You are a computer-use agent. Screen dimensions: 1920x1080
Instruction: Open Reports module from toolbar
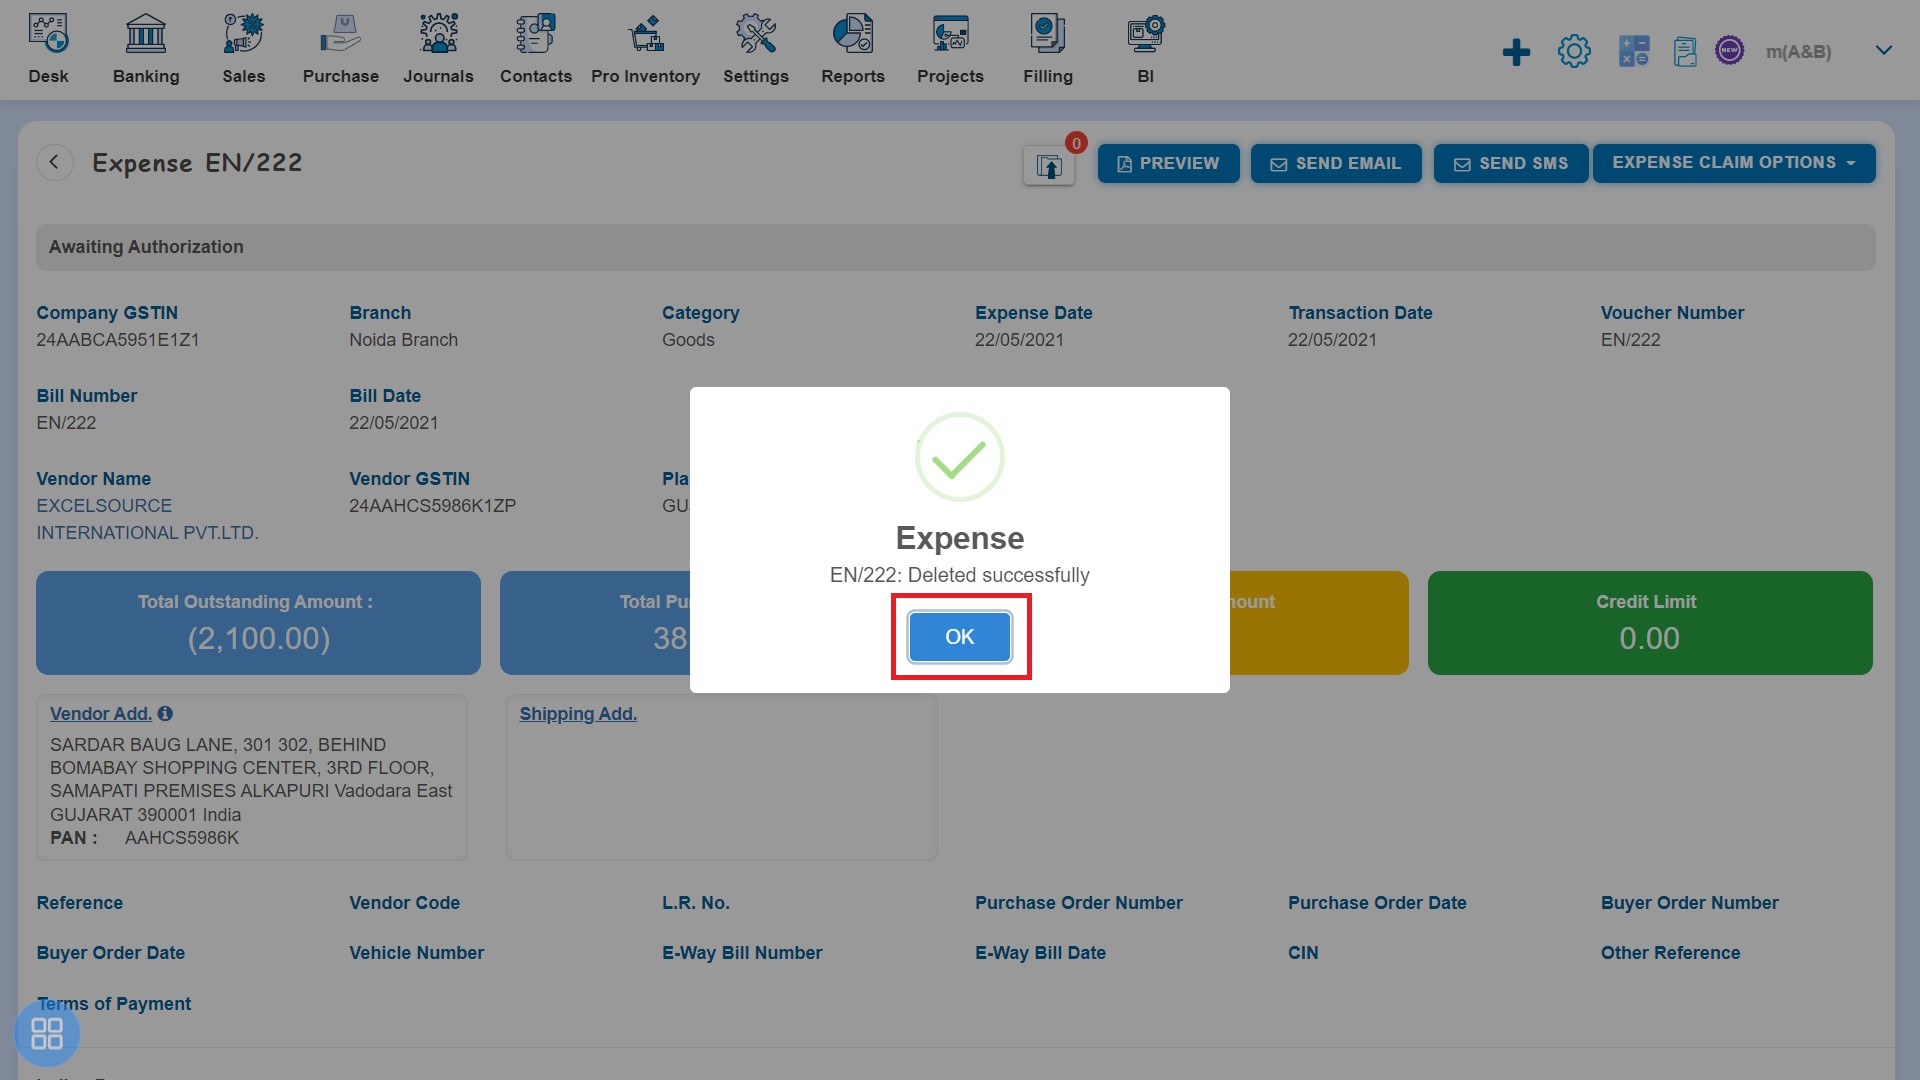[852, 46]
